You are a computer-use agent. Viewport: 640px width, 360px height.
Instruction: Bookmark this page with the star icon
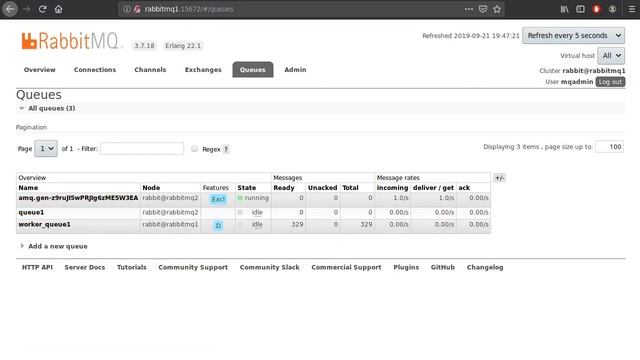[497, 9]
